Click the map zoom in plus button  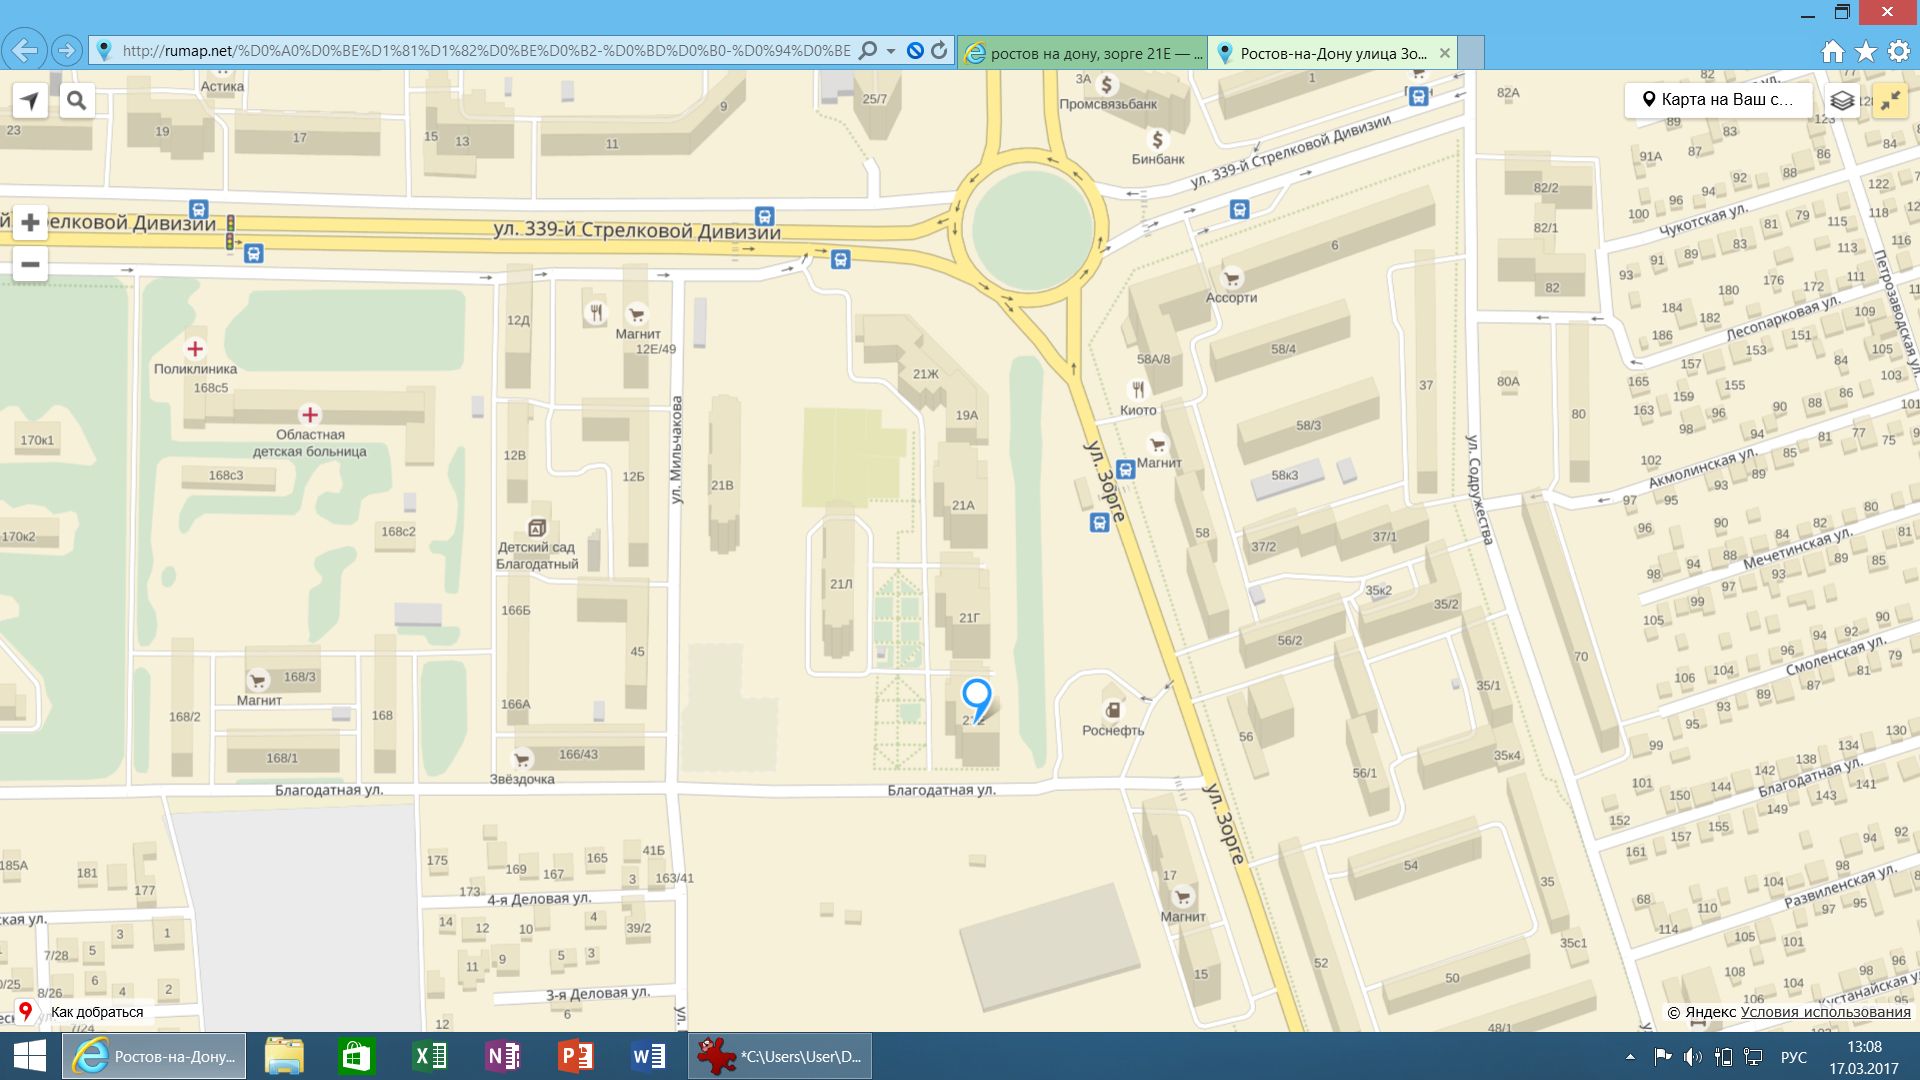tap(30, 223)
